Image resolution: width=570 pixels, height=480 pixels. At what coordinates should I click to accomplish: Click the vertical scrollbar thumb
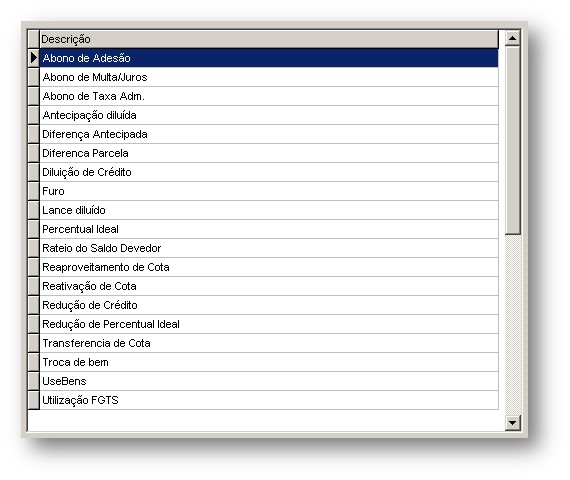[x=513, y=141]
